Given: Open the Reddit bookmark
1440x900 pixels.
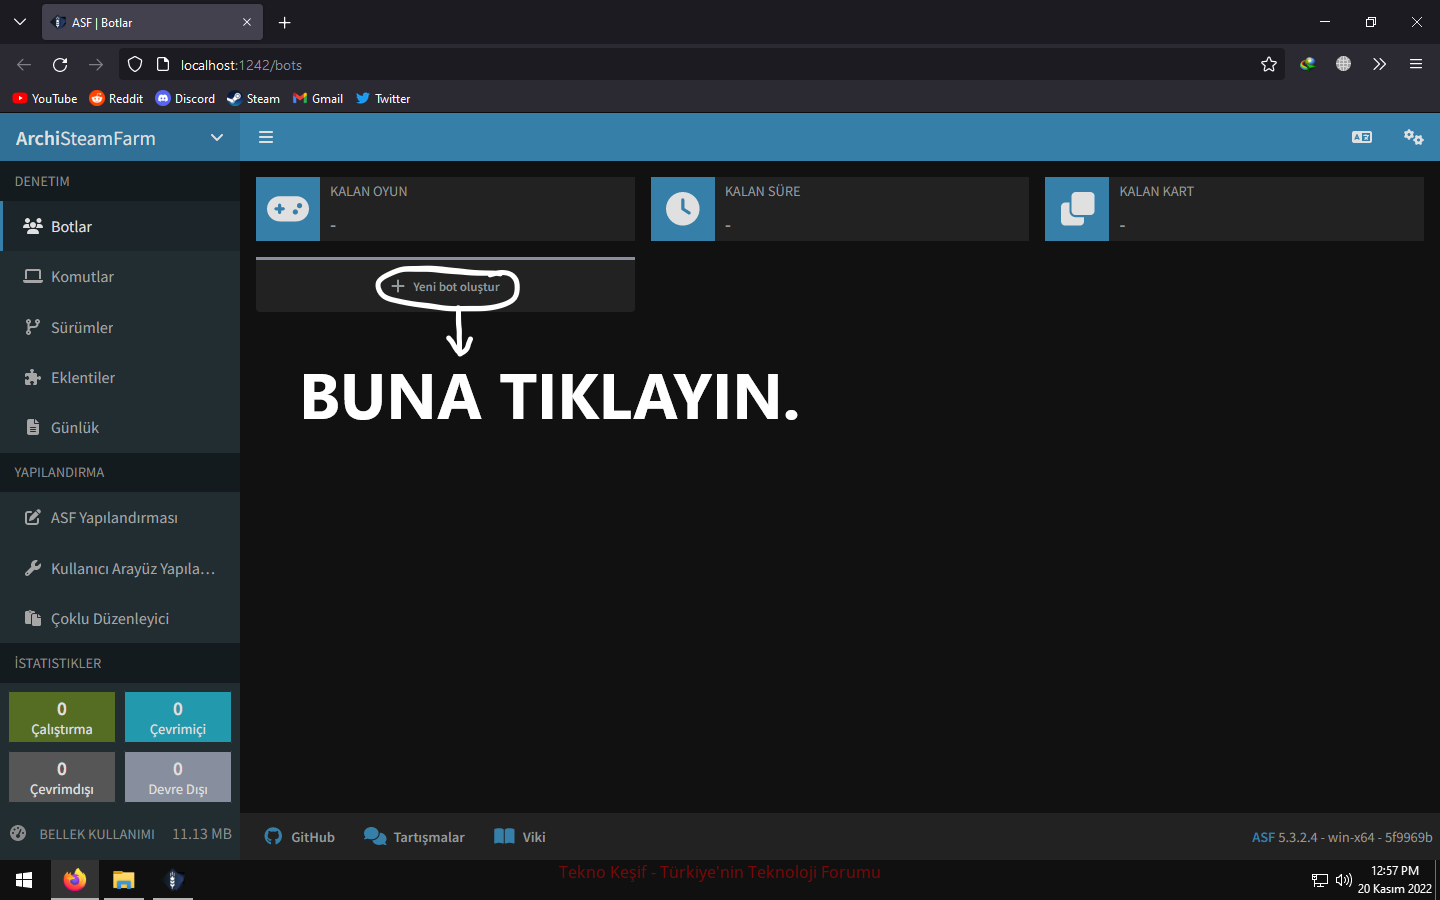Looking at the screenshot, I should (116, 99).
